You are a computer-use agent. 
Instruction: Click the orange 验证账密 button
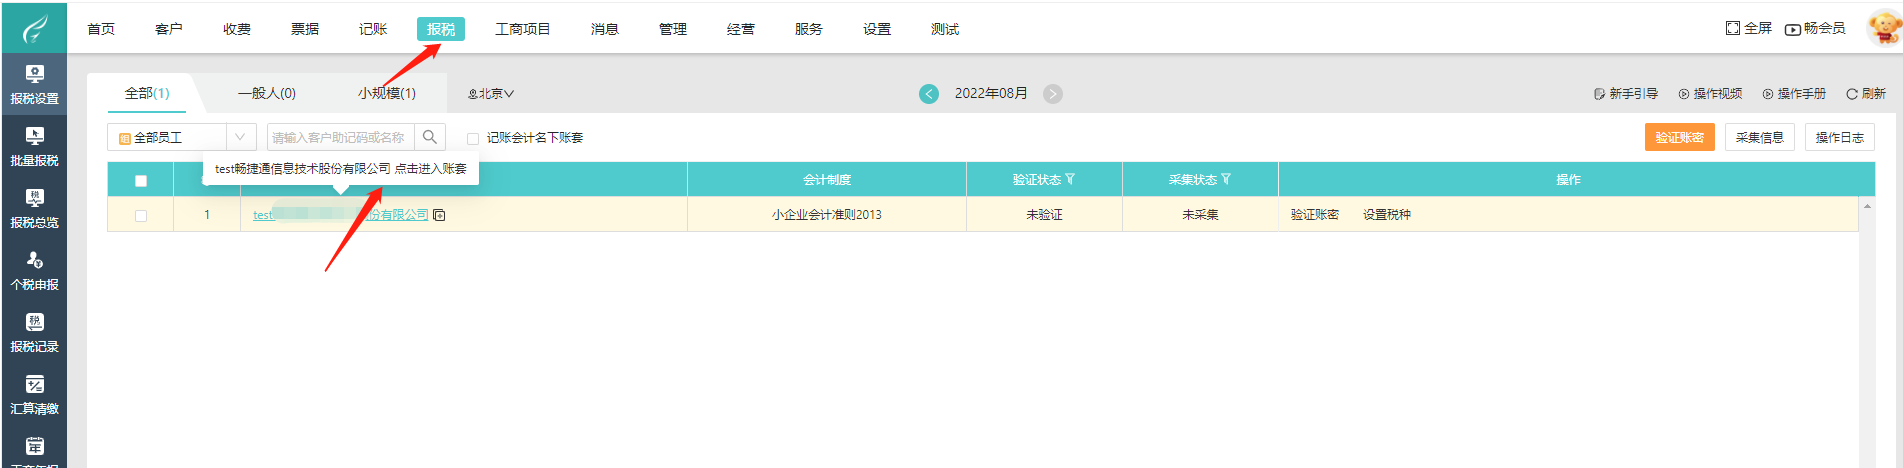(1679, 137)
